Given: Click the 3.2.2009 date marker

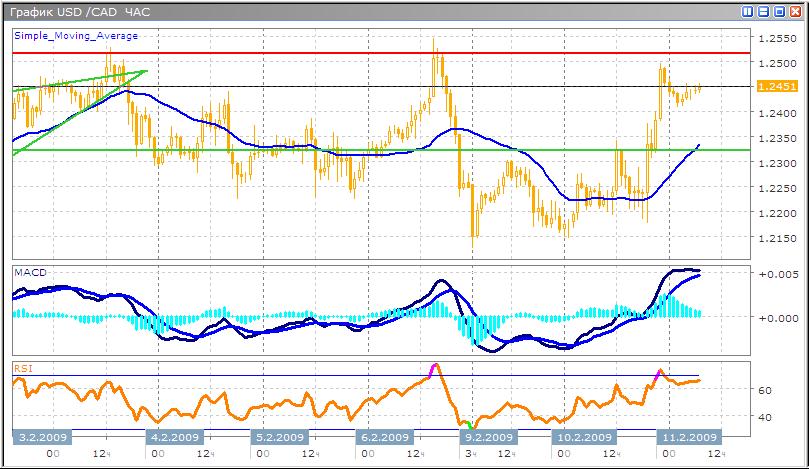Looking at the screenshot, I should click(x=43, y=438).
